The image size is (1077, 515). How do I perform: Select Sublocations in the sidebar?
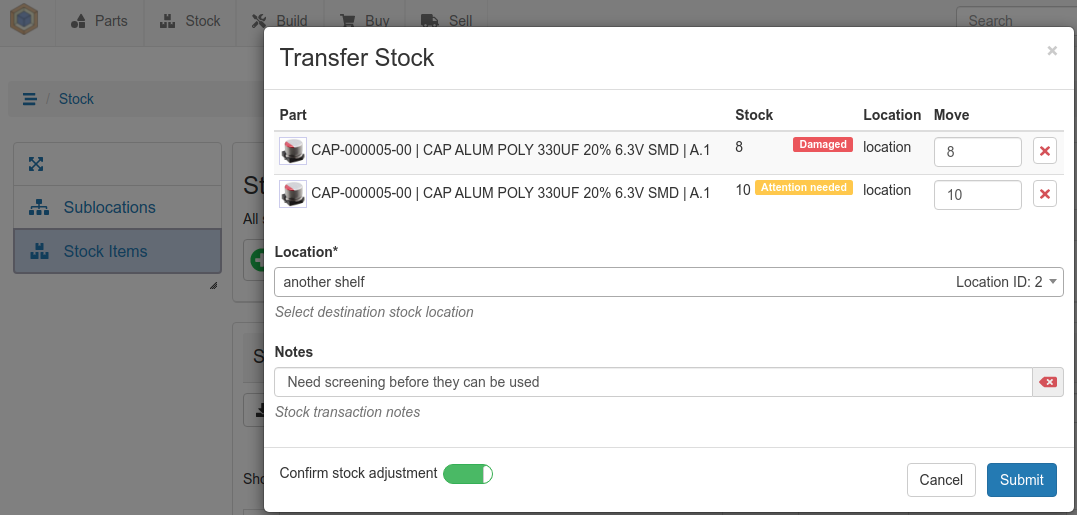109,208
